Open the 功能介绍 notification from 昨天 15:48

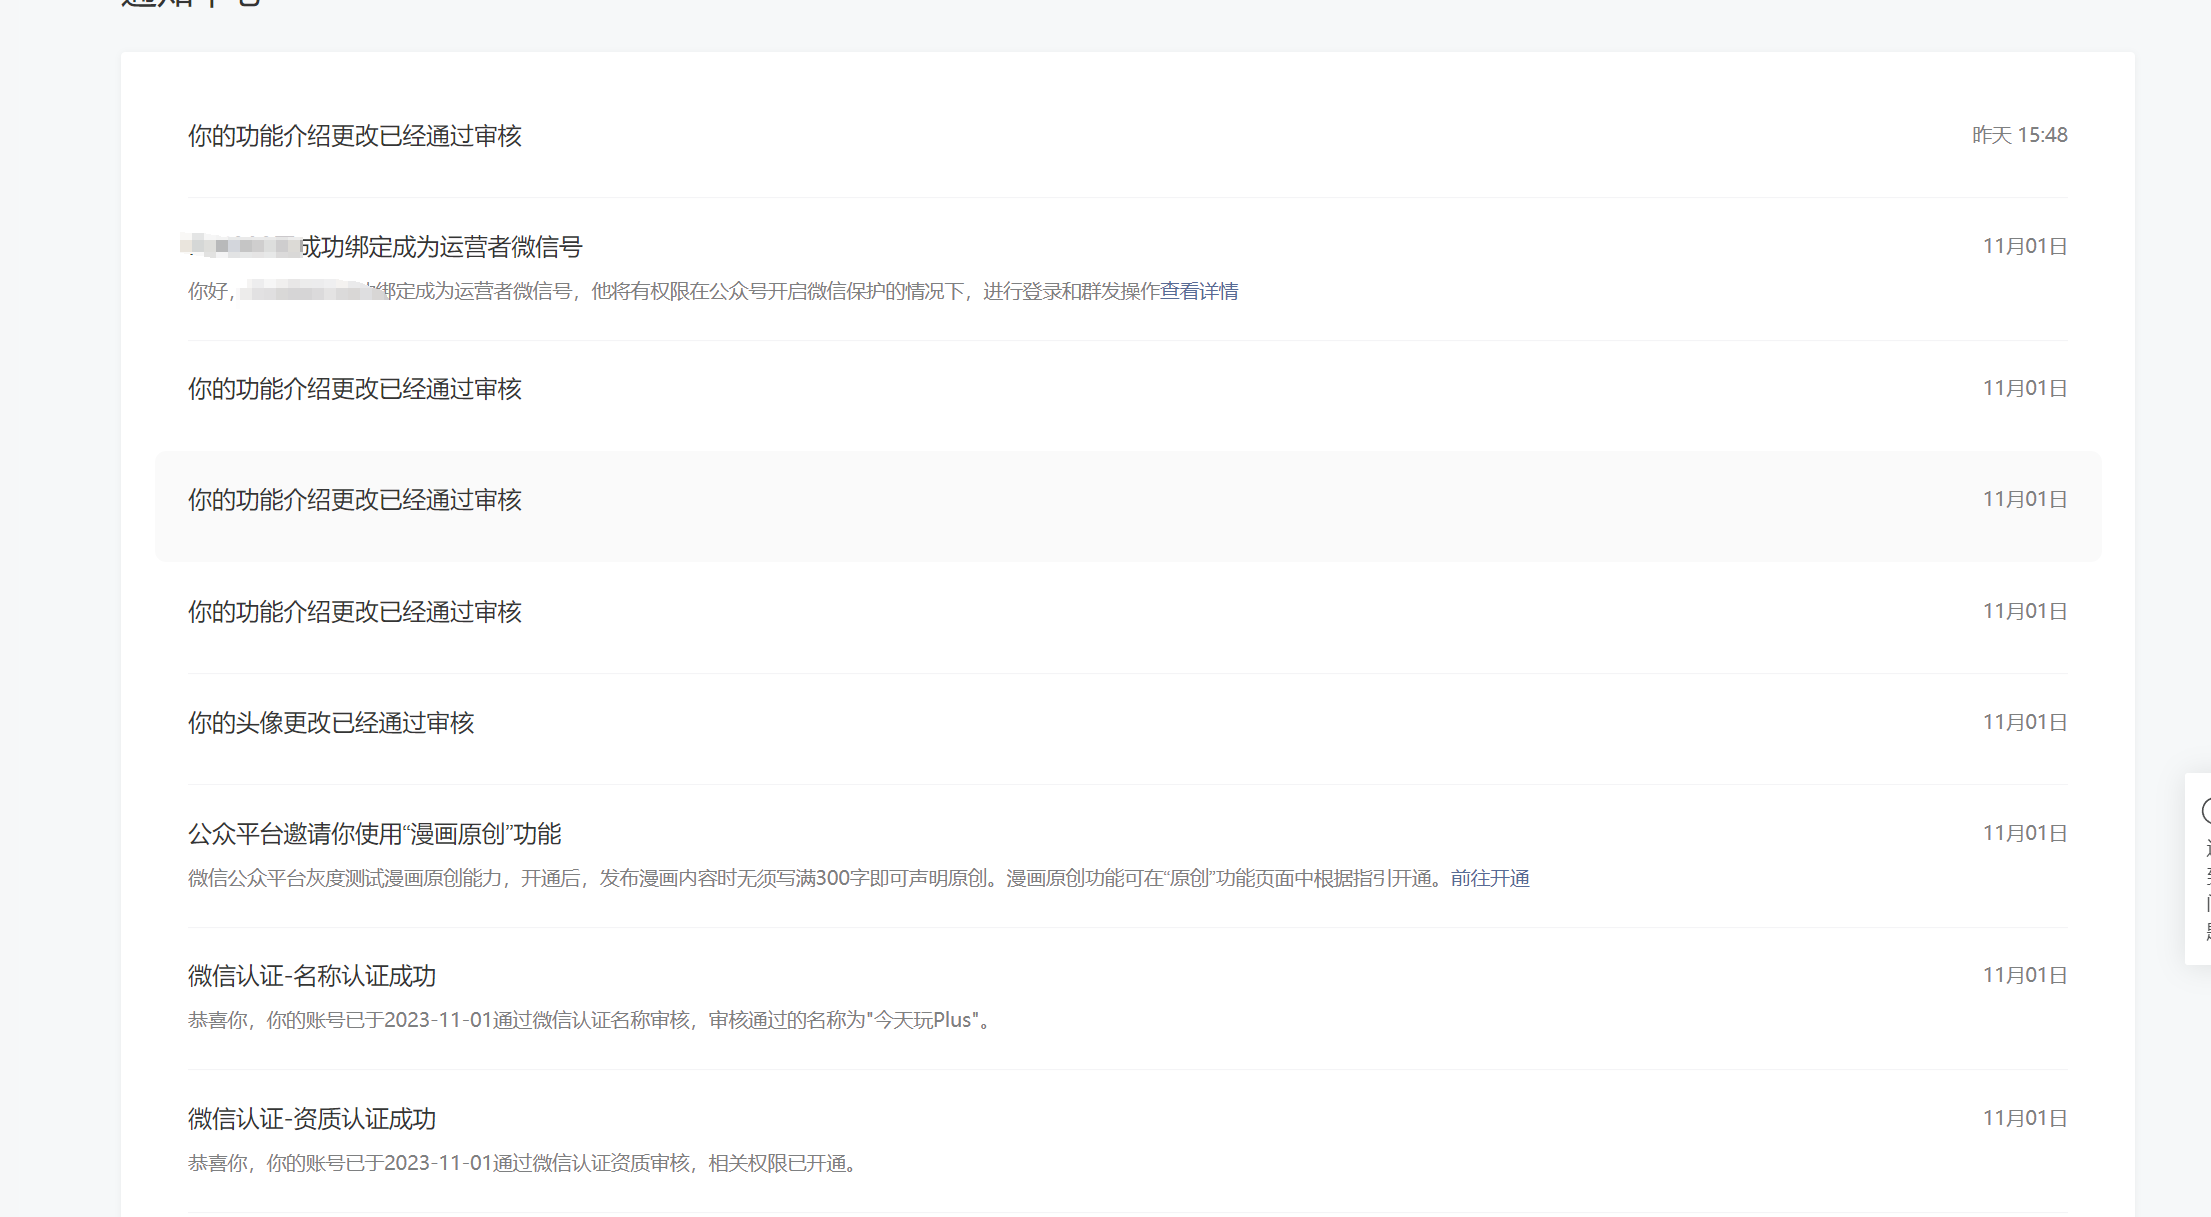point(355,136)
